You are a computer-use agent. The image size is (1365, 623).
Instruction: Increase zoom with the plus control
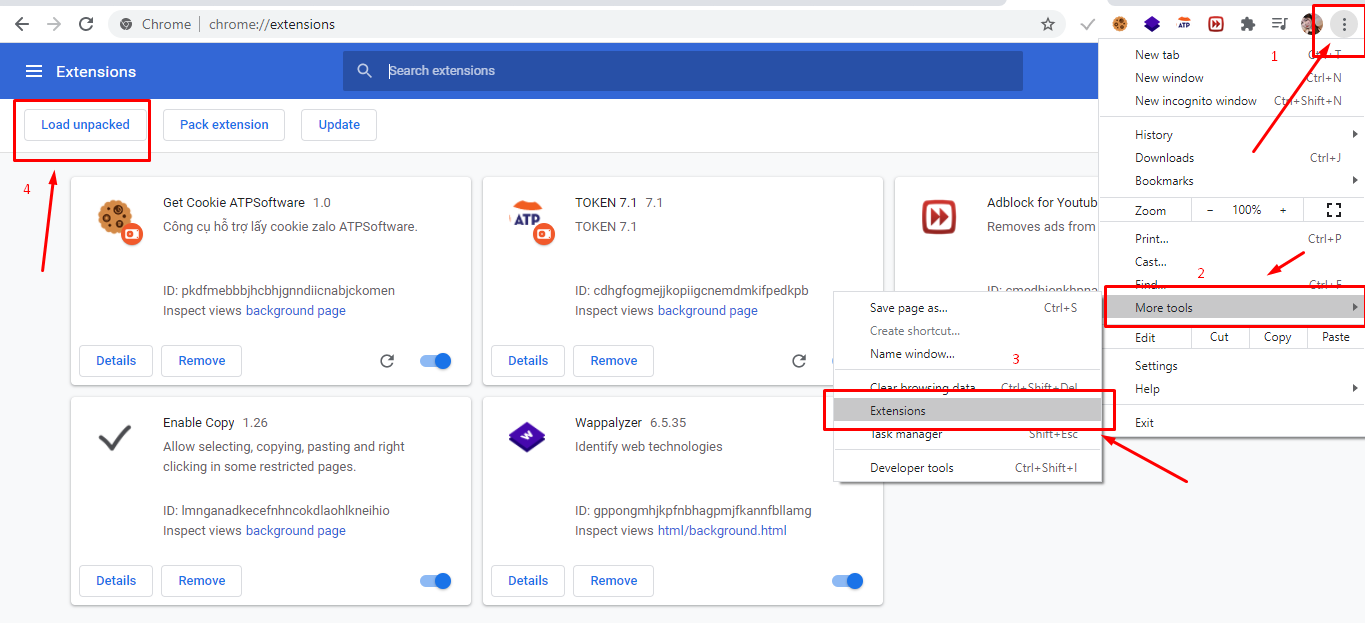click(1283, 210)
